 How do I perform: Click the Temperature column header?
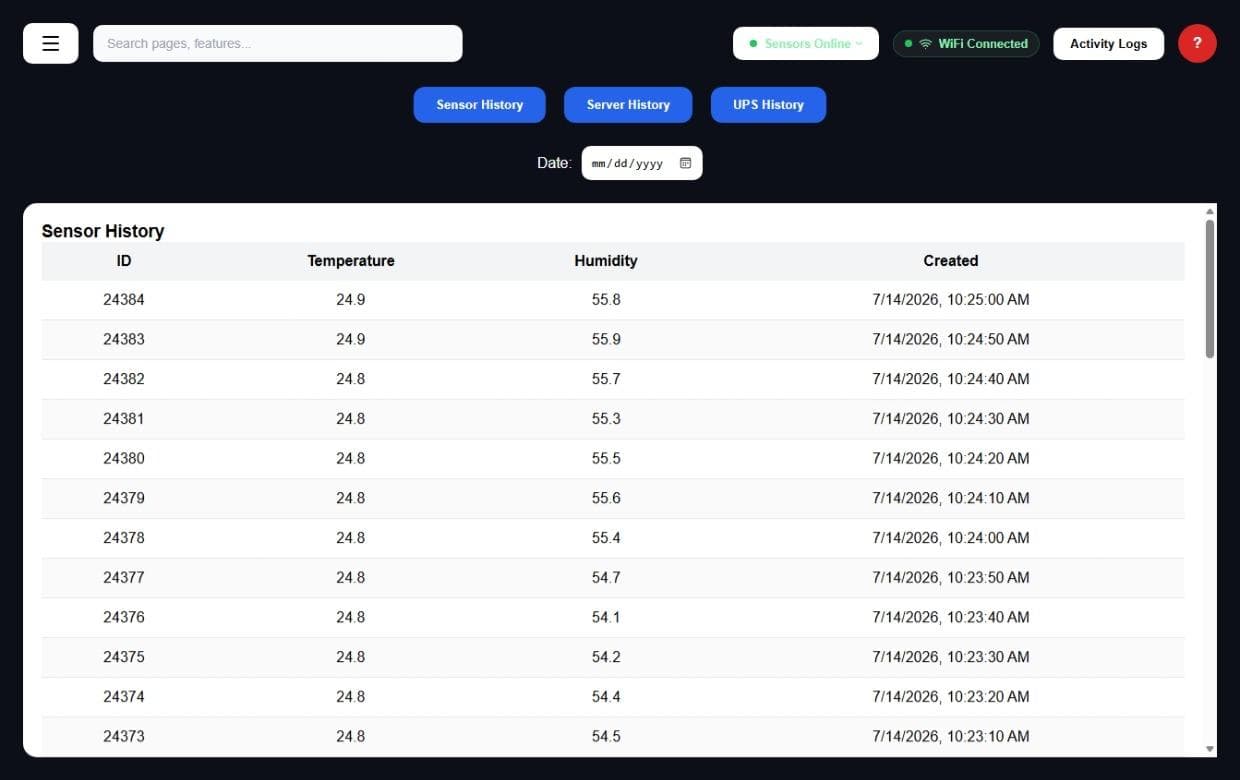(x=351, y=261)
